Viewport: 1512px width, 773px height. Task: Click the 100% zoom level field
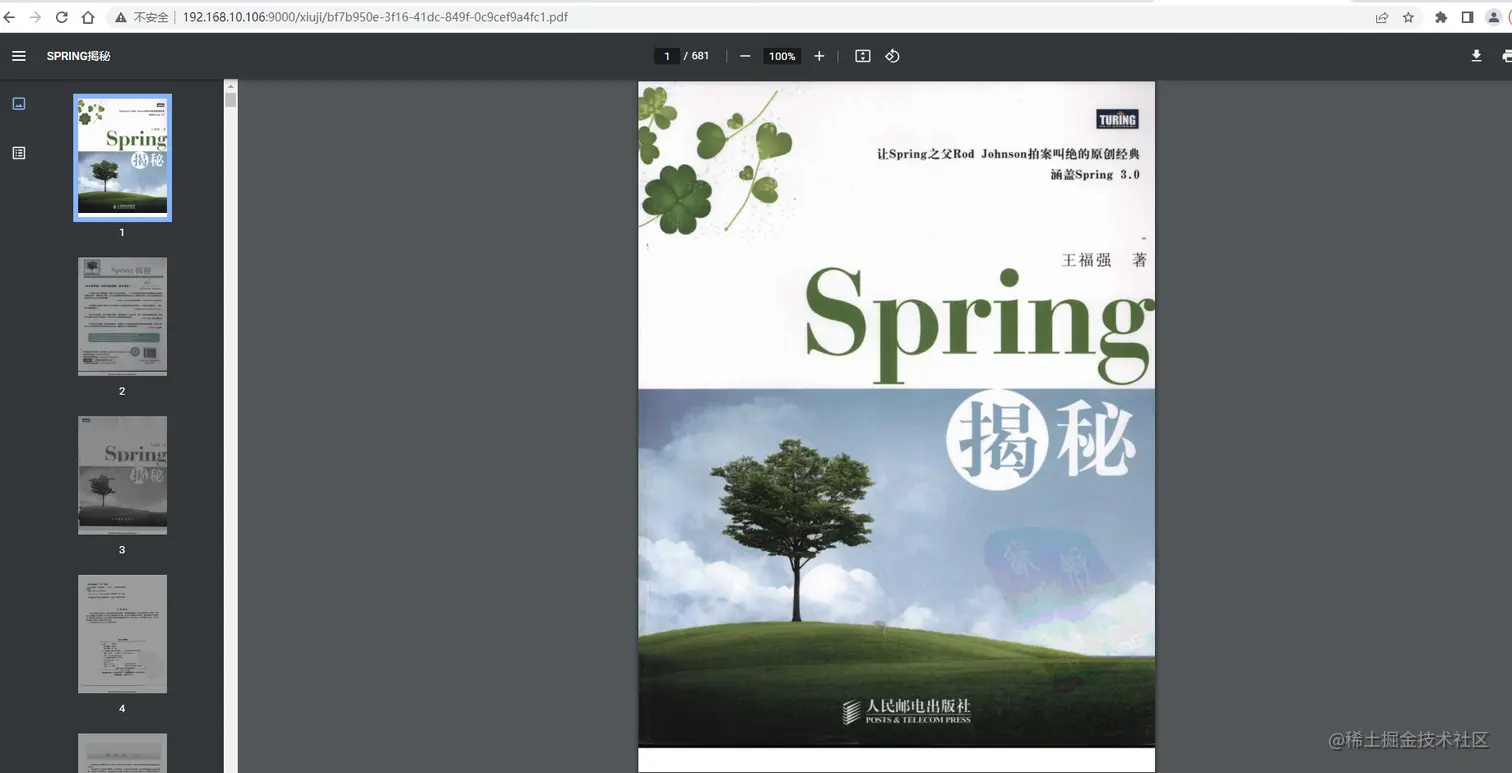pos(782,56)
